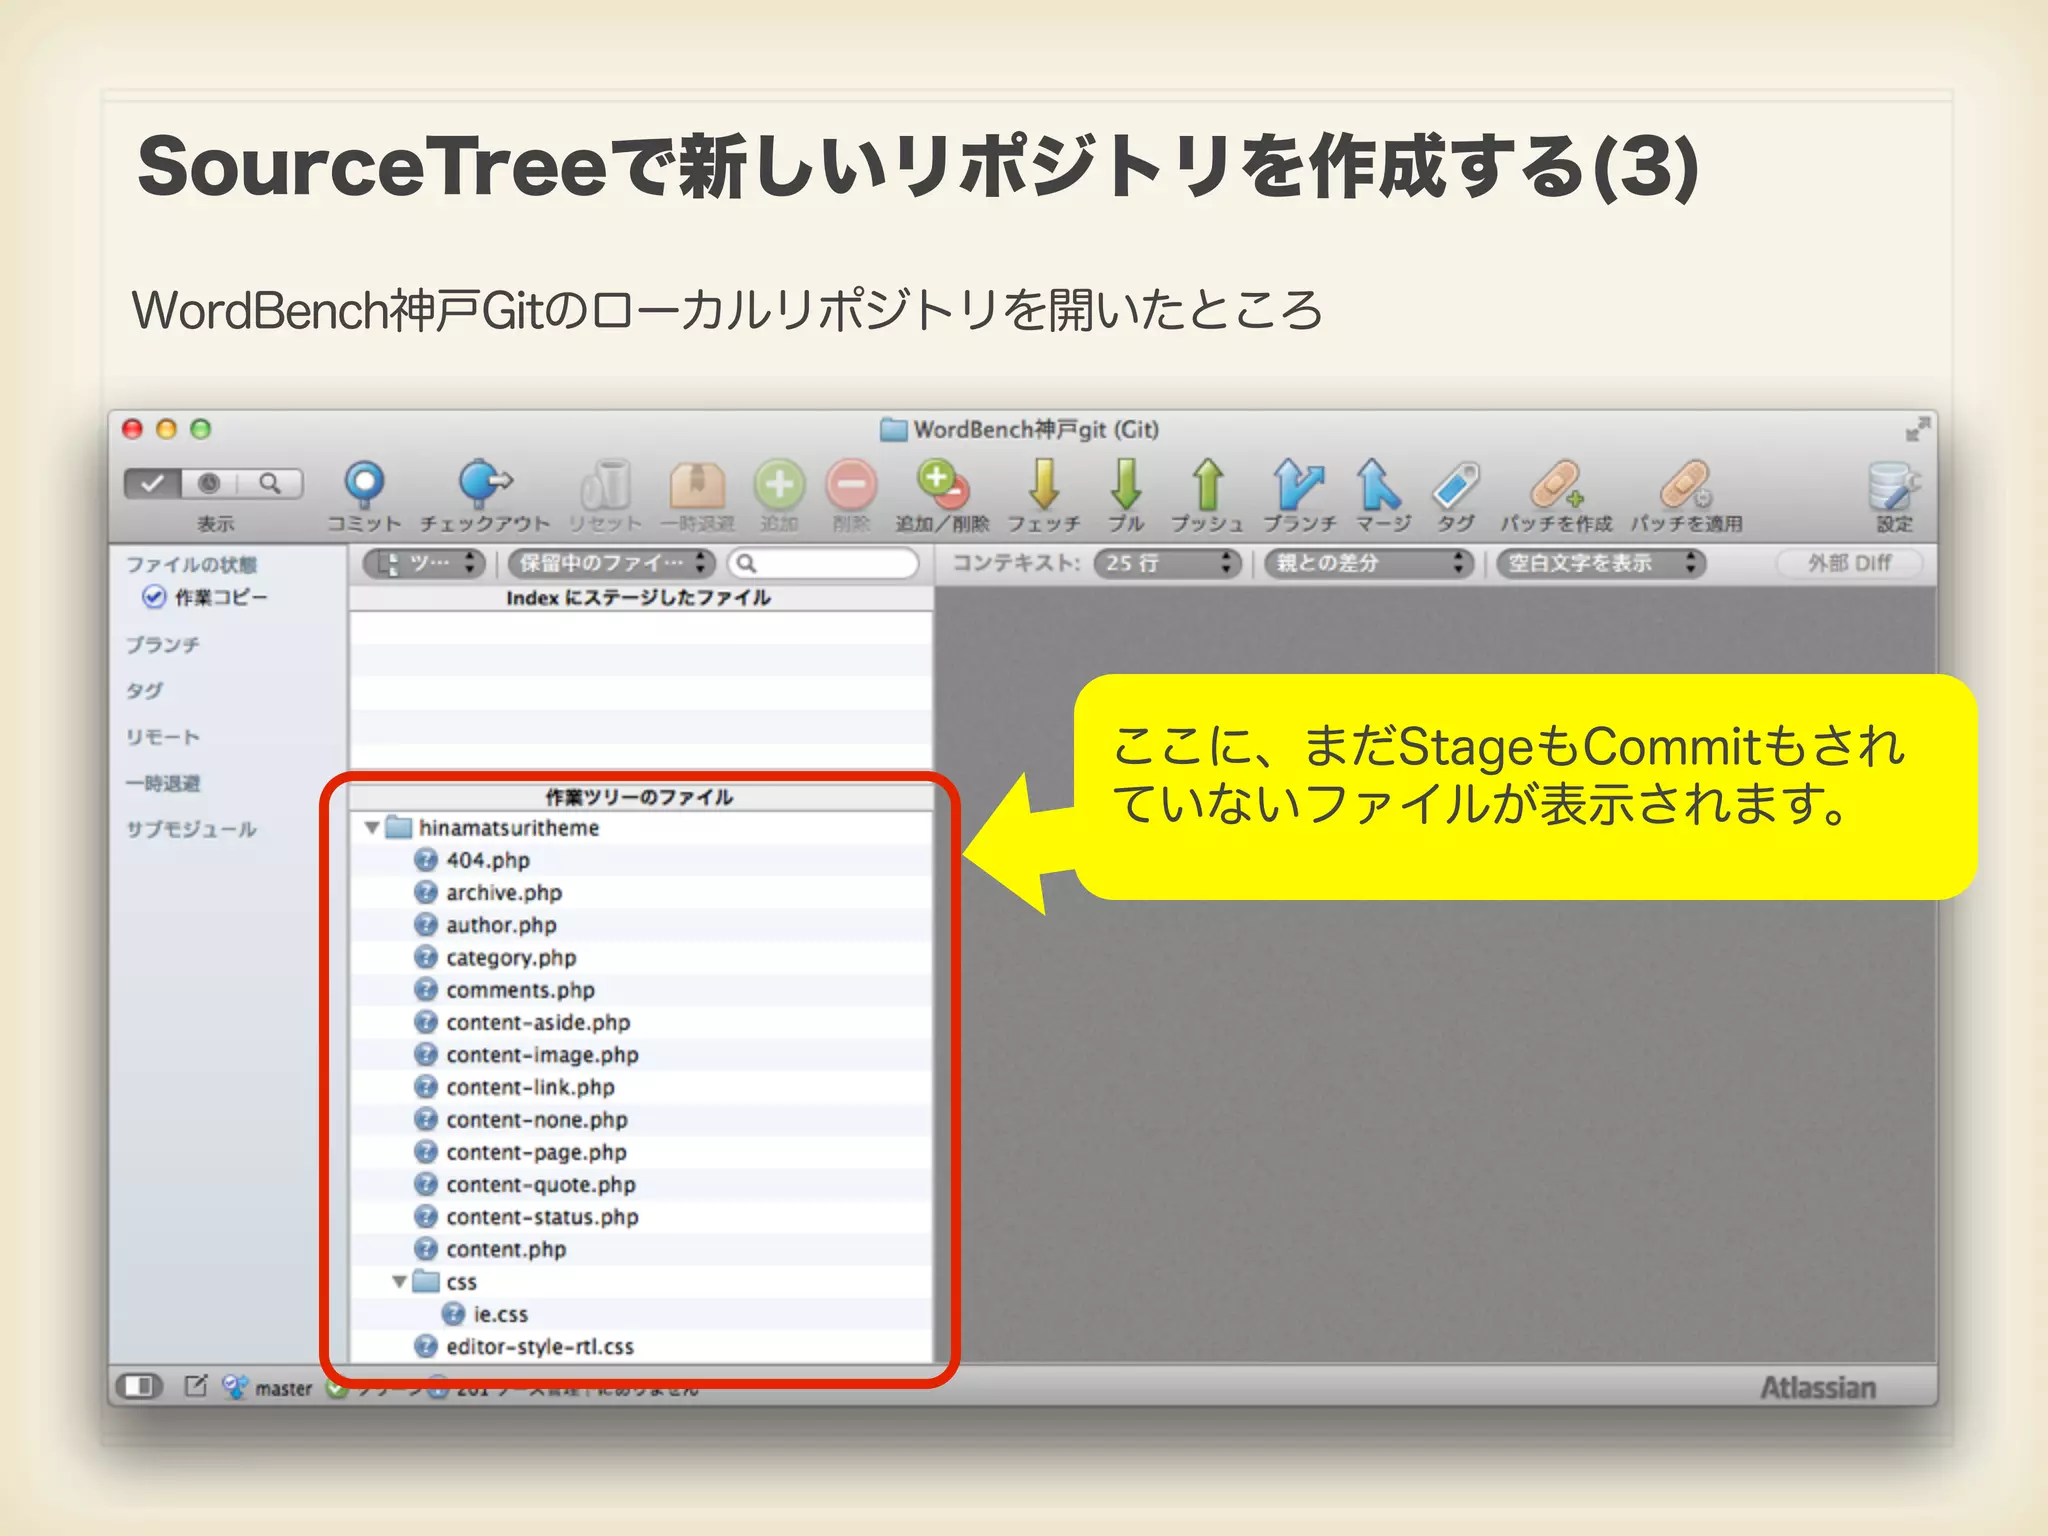
Task: Switch to search view magnifier segment
Action: pyautogui.click(x=270, y=484)
